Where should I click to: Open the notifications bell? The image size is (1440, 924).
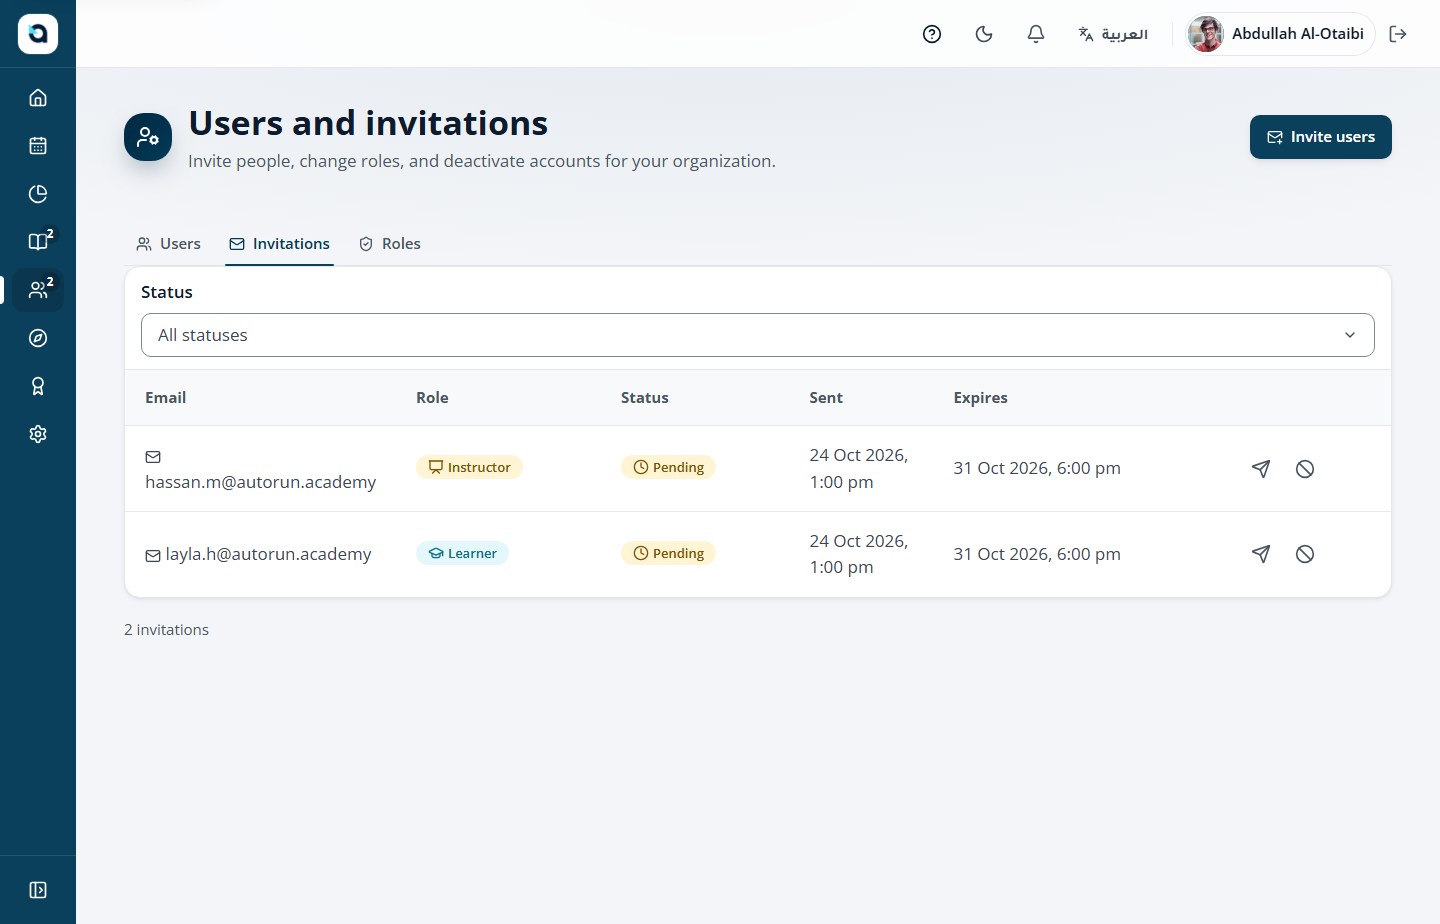tap(1036, 34)
